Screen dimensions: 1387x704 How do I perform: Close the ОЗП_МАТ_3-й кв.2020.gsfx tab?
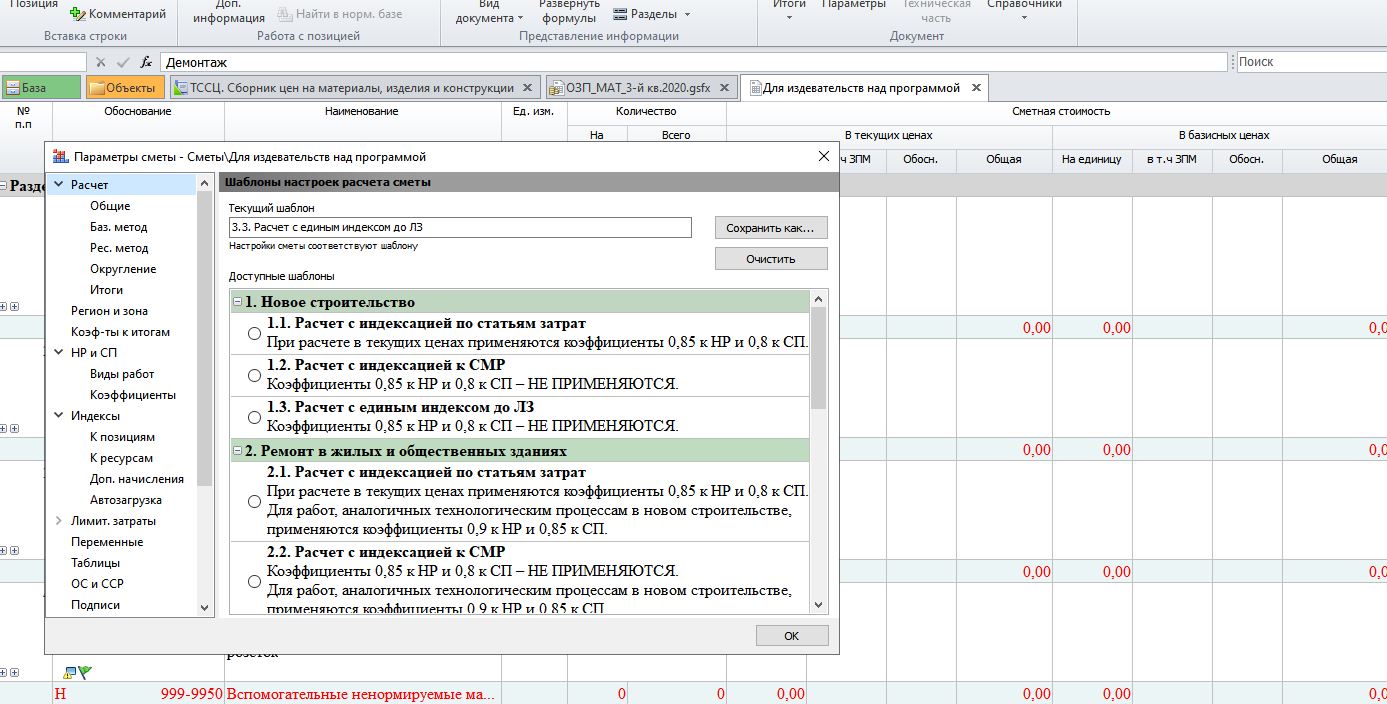(724, 88)
